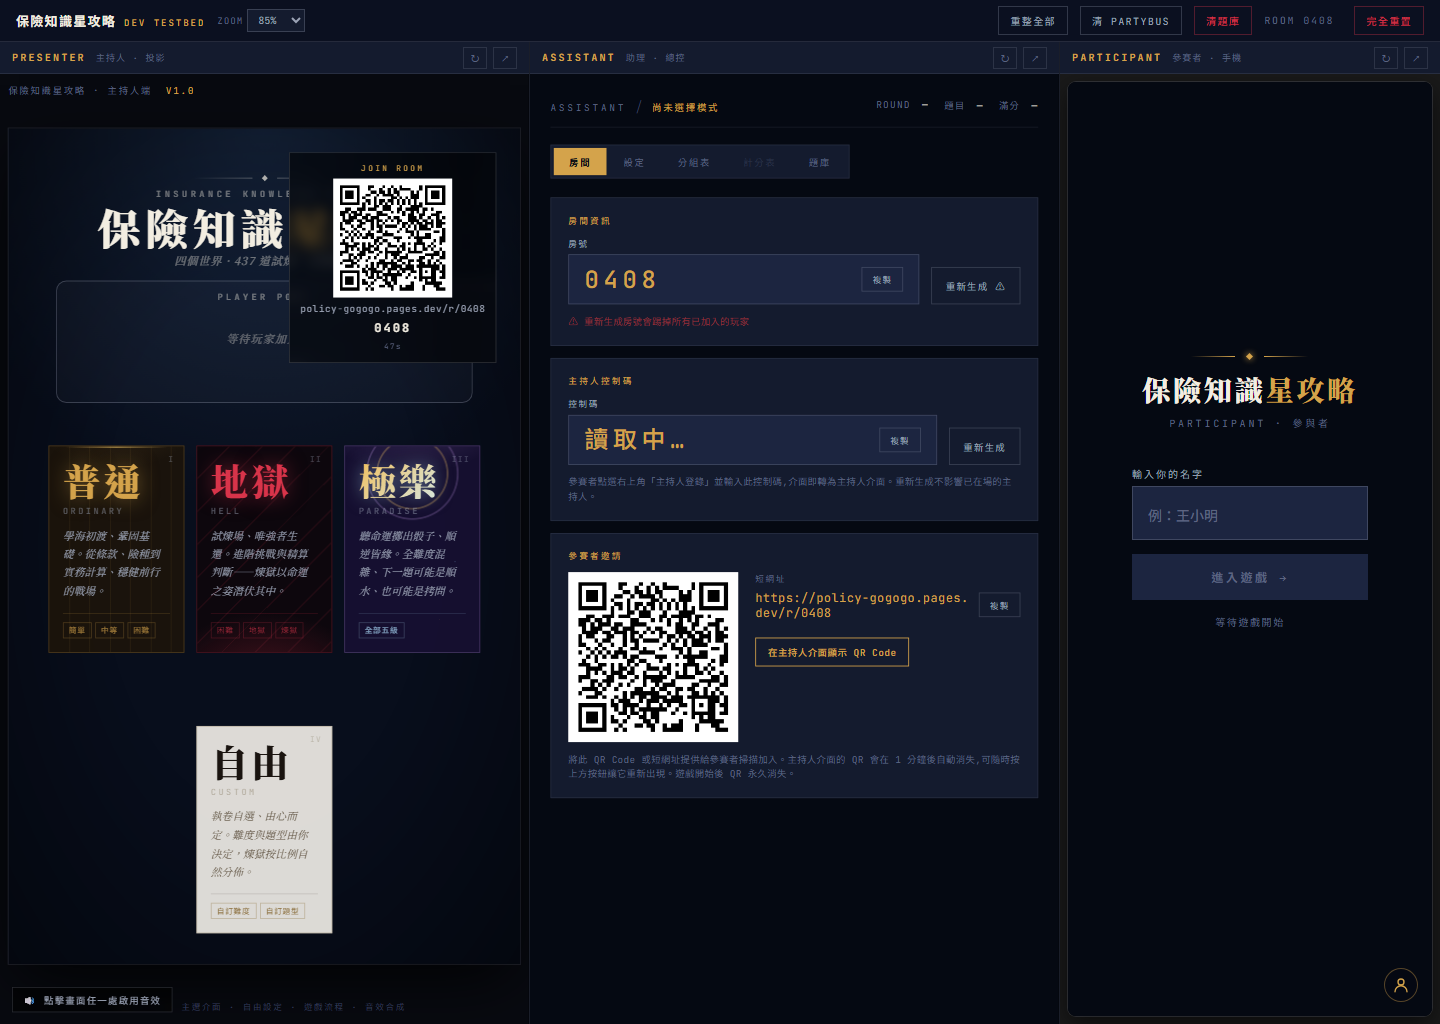This screenshot has width=1440, height=1024.
Task: Click the V1.0 version label
Action: click(180, 91)
